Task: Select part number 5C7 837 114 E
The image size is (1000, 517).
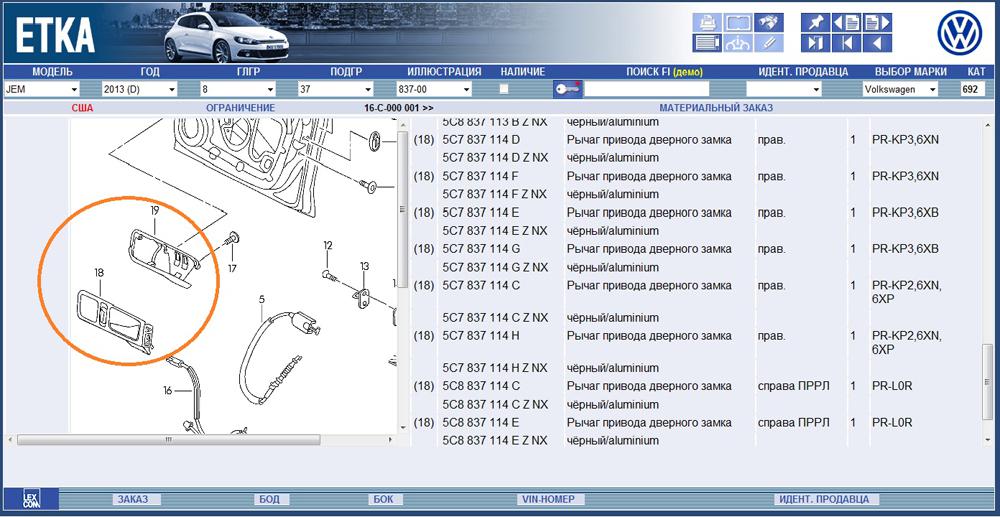Action: [481, 212]
